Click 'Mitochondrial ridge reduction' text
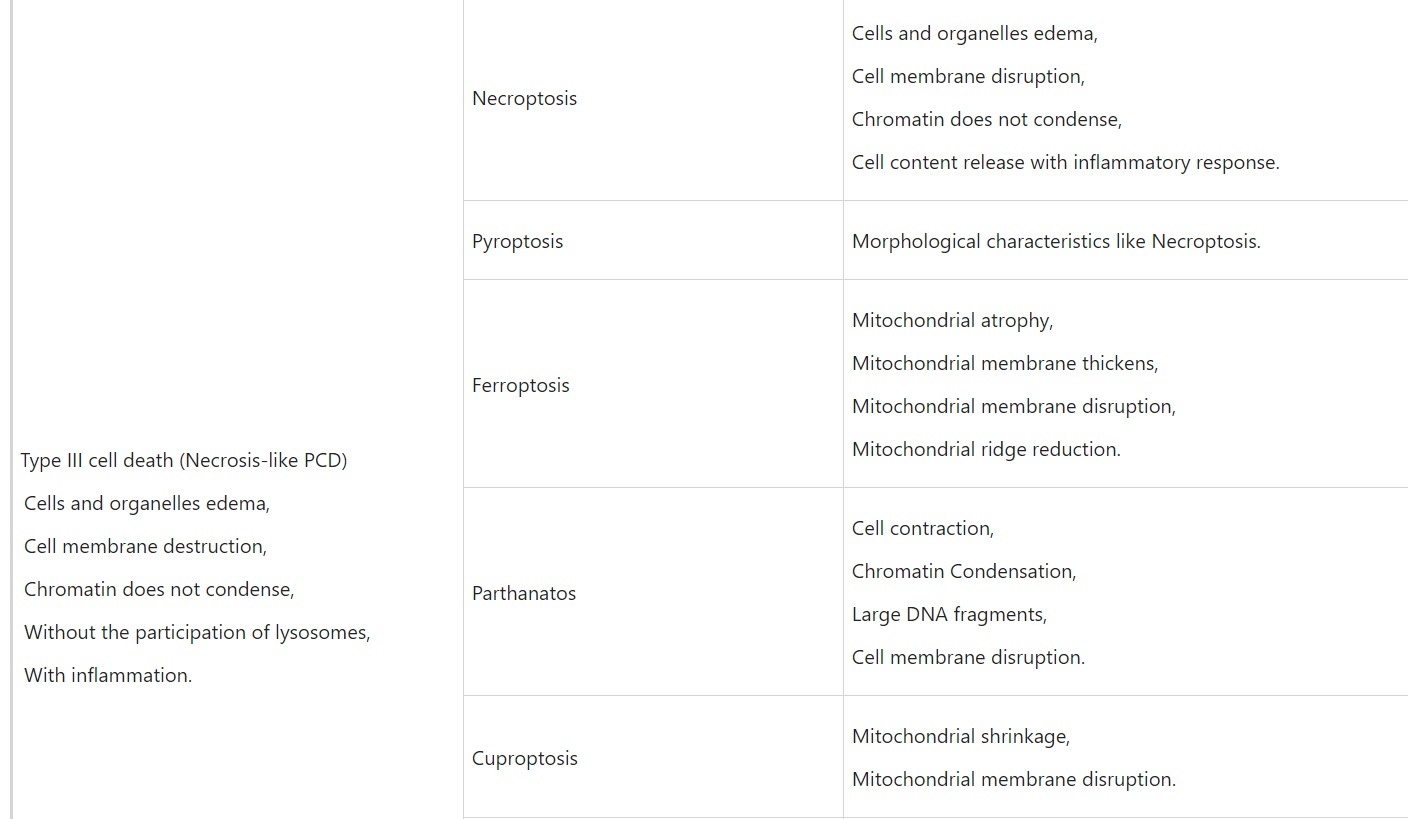1408x819 pixels. (x=986, y=450)
